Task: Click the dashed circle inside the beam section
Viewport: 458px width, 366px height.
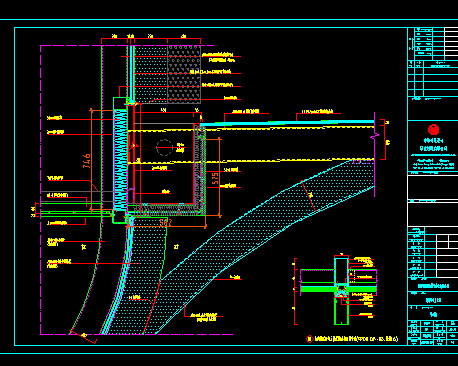Action: pos(164,147)
